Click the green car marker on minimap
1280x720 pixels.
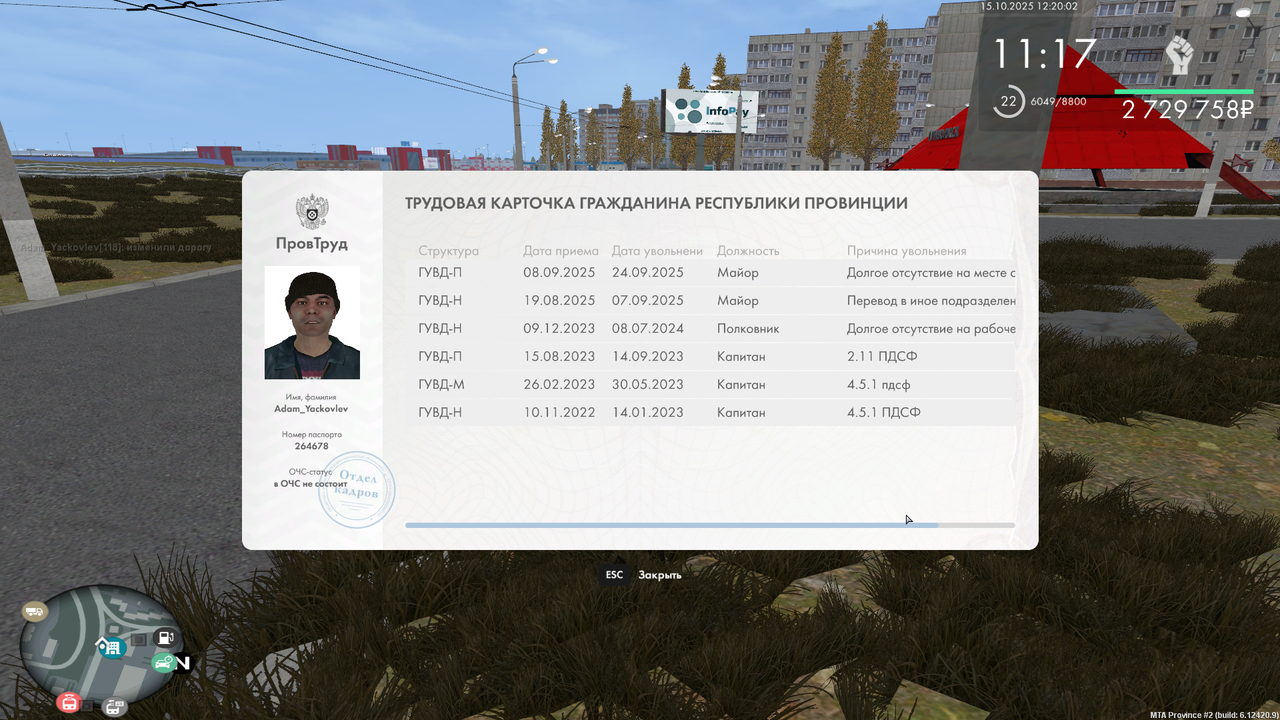163,661
